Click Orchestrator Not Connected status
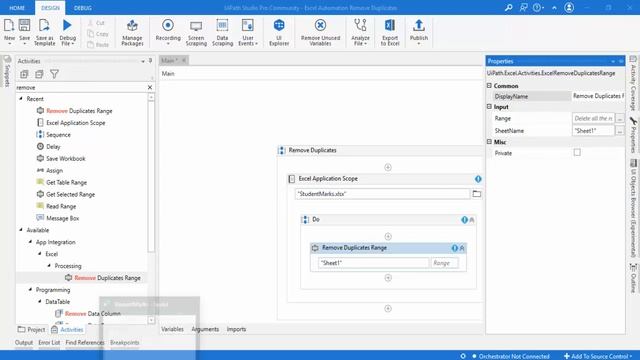 click(x=511, y=356)
